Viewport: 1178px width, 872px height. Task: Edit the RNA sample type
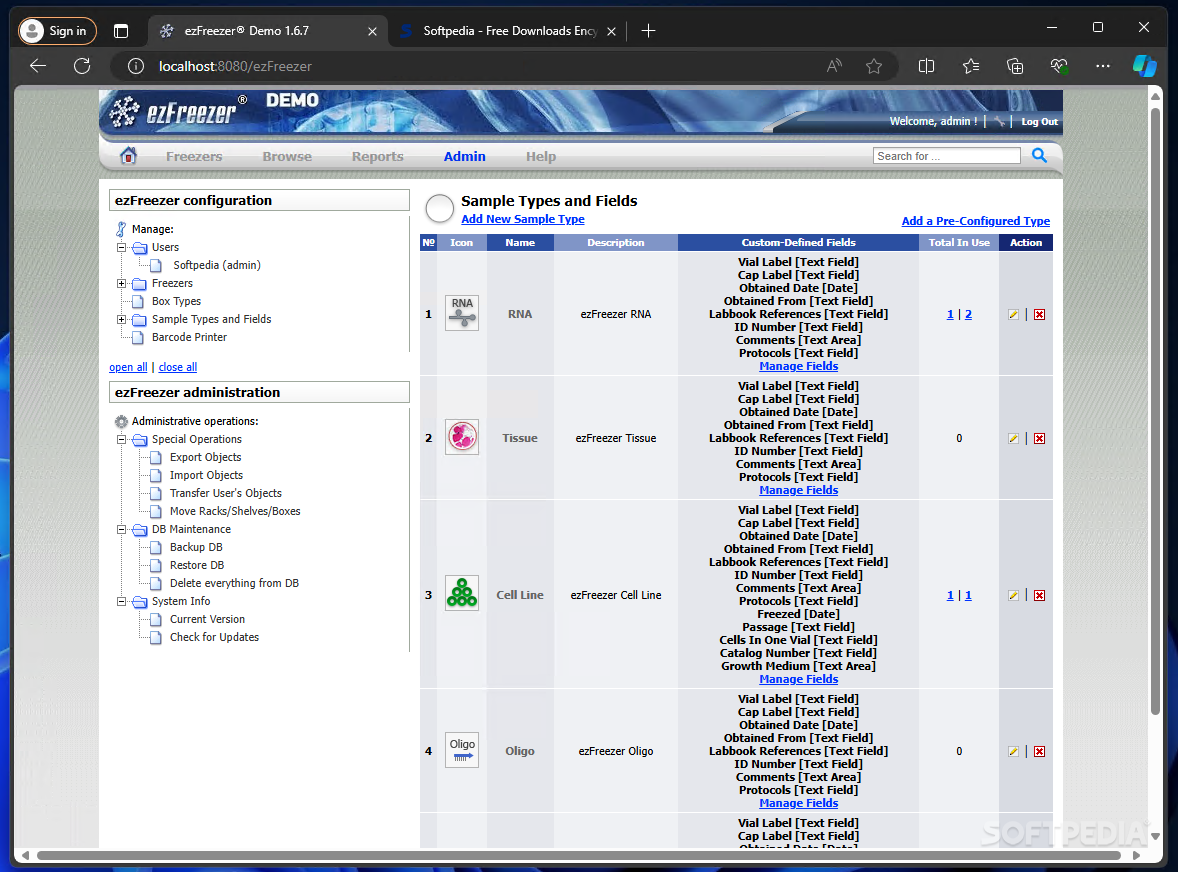coord(1013,315)
